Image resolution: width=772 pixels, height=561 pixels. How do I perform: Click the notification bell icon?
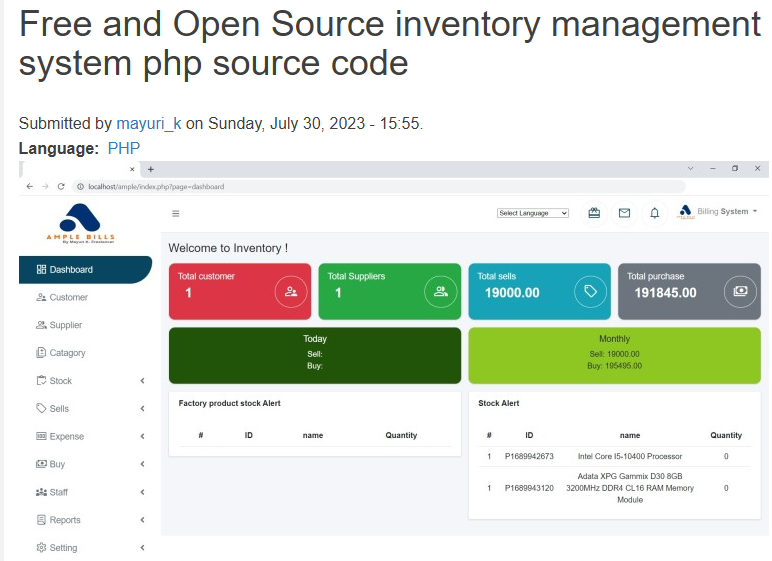[655, 213]
